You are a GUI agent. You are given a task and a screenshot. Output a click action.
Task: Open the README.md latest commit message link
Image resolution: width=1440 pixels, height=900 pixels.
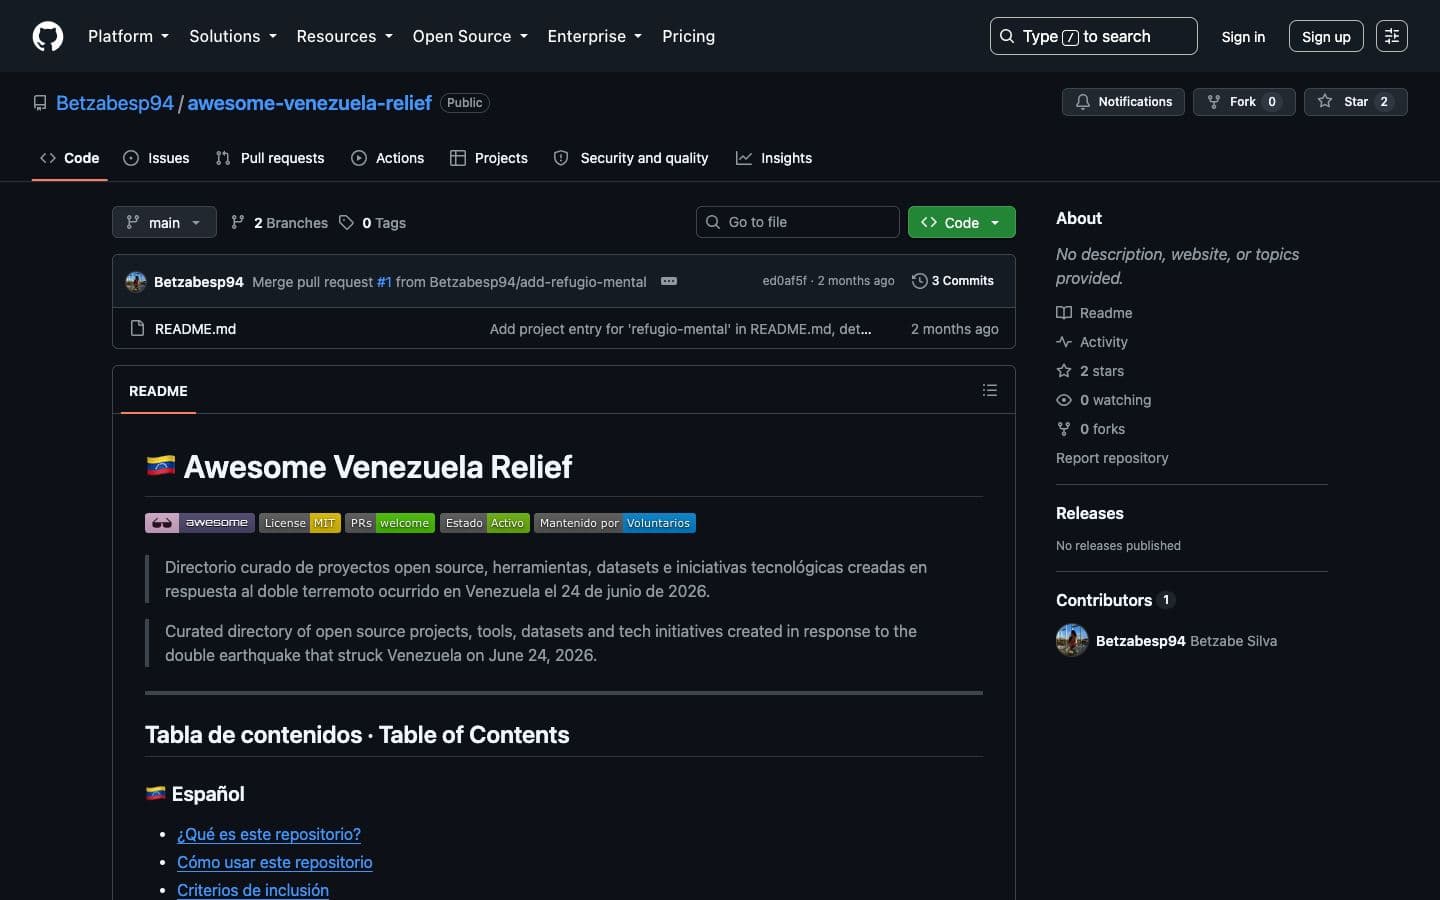(680, 329)
